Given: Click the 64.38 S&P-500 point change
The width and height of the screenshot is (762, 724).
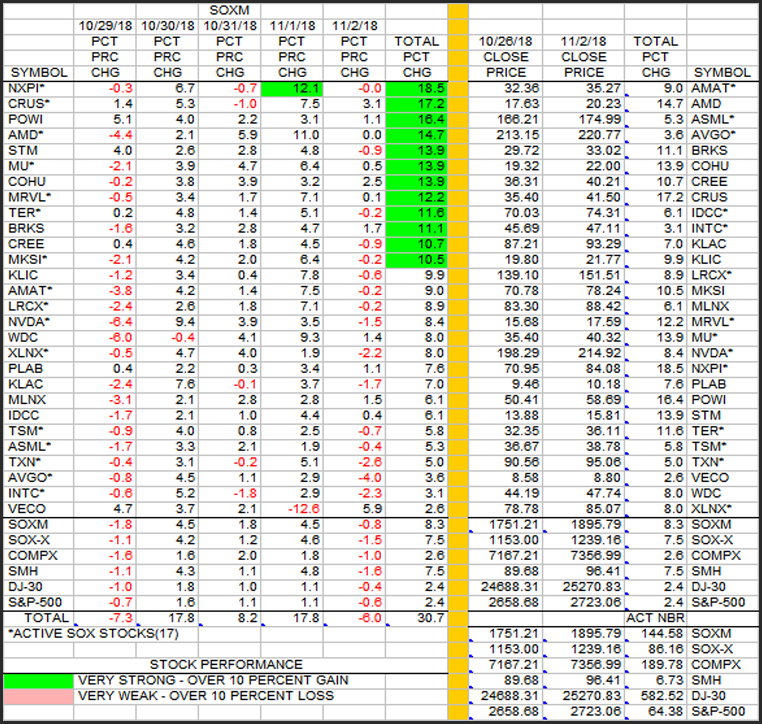Looking at the screenshot, I should click(x=665, y=711).
